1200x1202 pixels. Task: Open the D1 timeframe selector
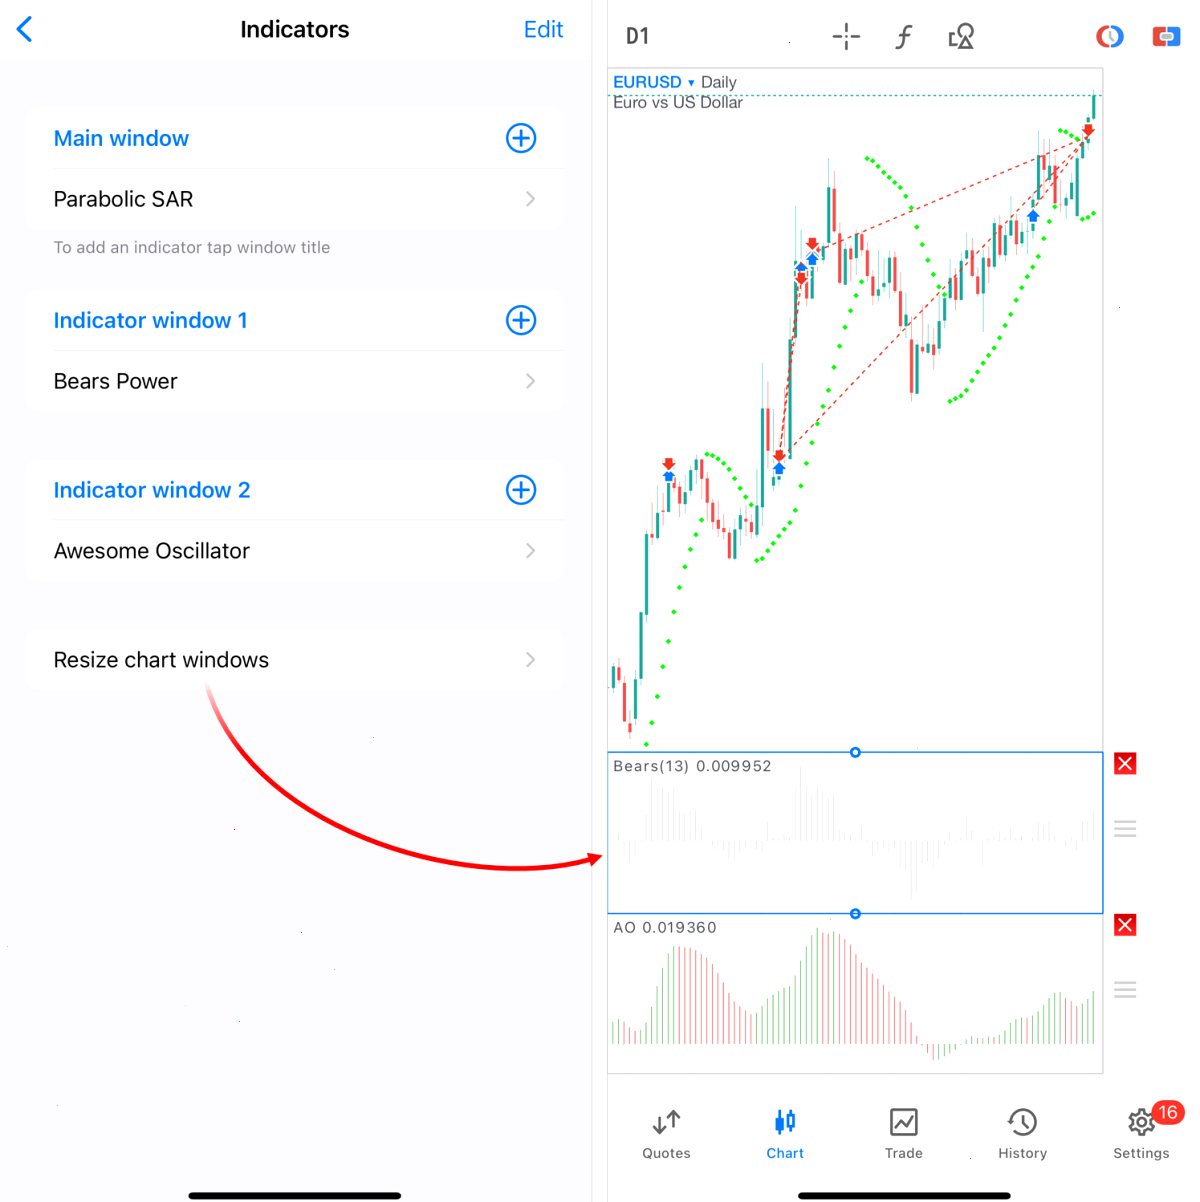coord(638,37)
